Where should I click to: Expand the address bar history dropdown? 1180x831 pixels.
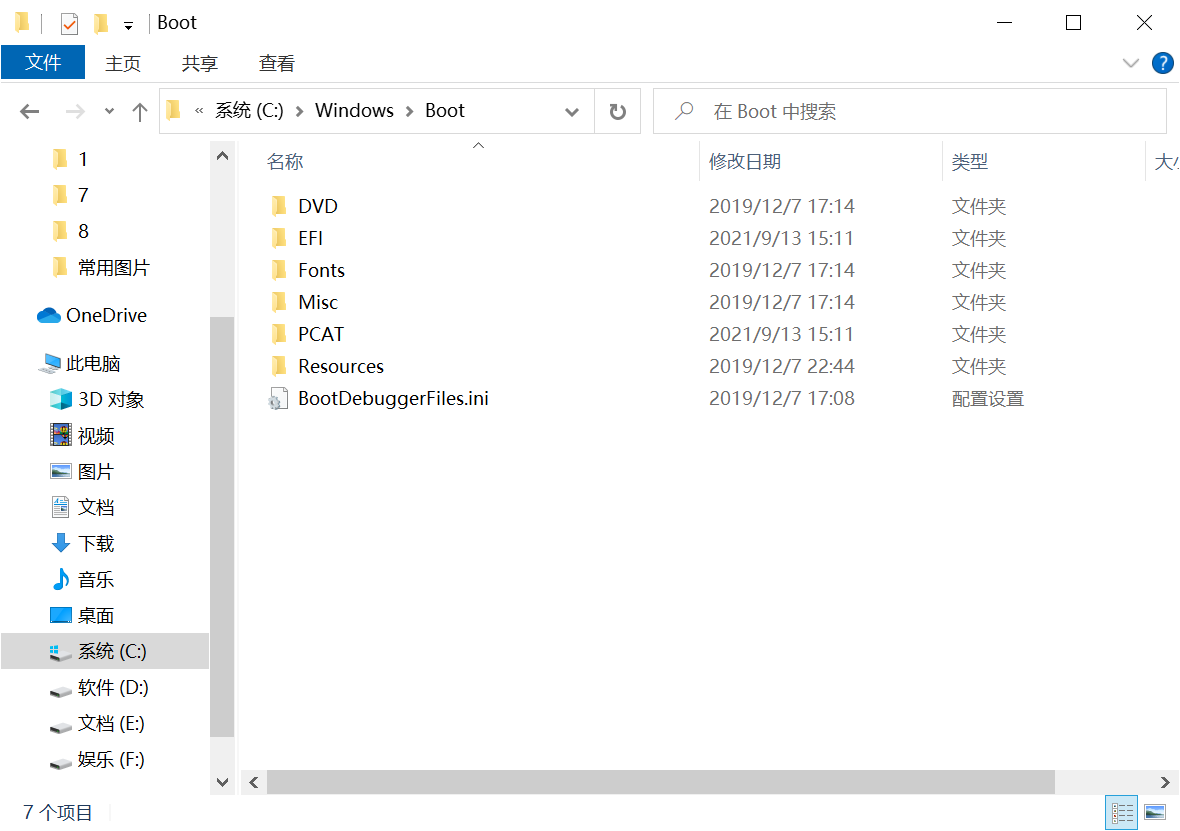[572, 111]
